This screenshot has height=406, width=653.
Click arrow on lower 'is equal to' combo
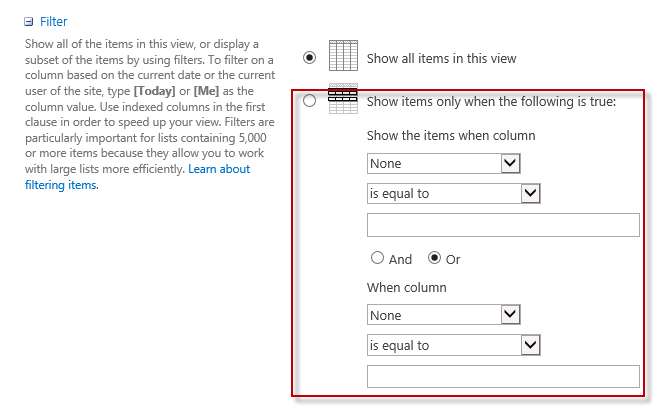[x=531, y=345]
